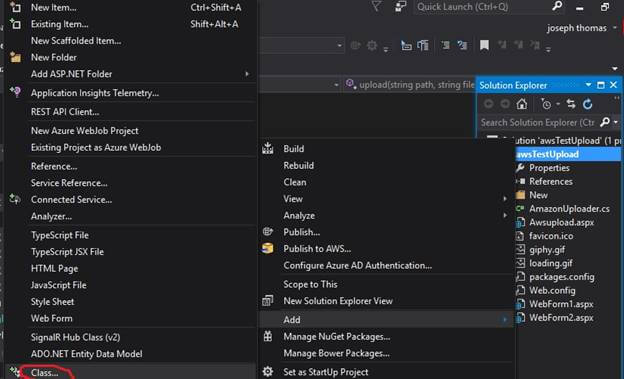Open the toolbar overflow options after bookmark icons

548,49
